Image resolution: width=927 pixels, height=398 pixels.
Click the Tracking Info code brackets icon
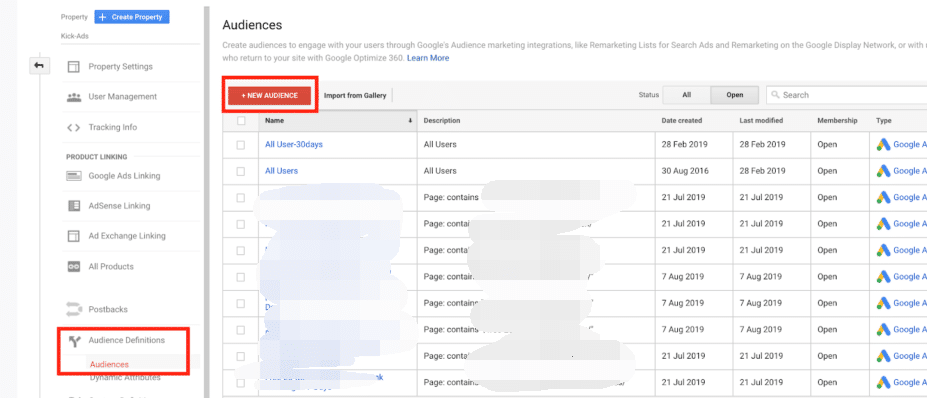73,127
